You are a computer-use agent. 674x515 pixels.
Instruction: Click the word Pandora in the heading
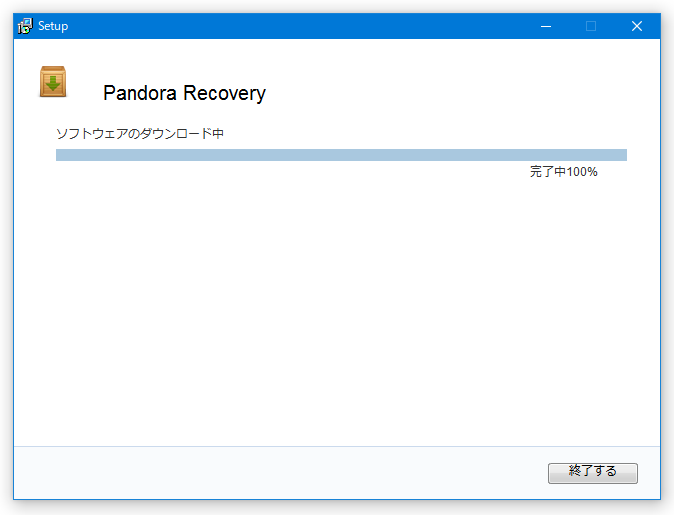pyautogui.click(x=140, y=93)
